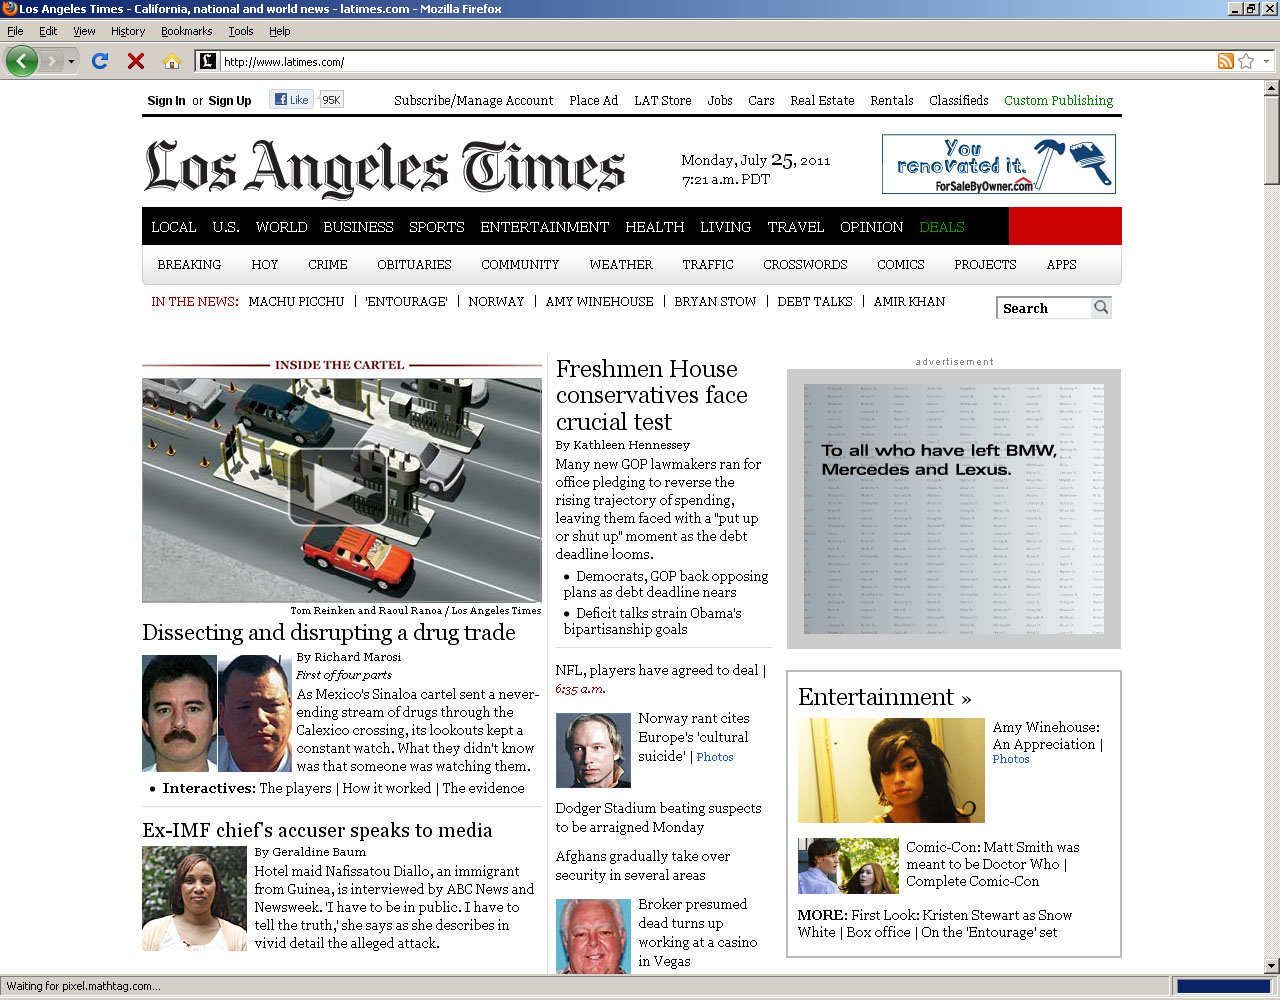Open Dodger Stadium beating suspects story
Image resolution: width=1280 pixels, height=1000 pixels.
pyautogui.click(x=658, y=818)
